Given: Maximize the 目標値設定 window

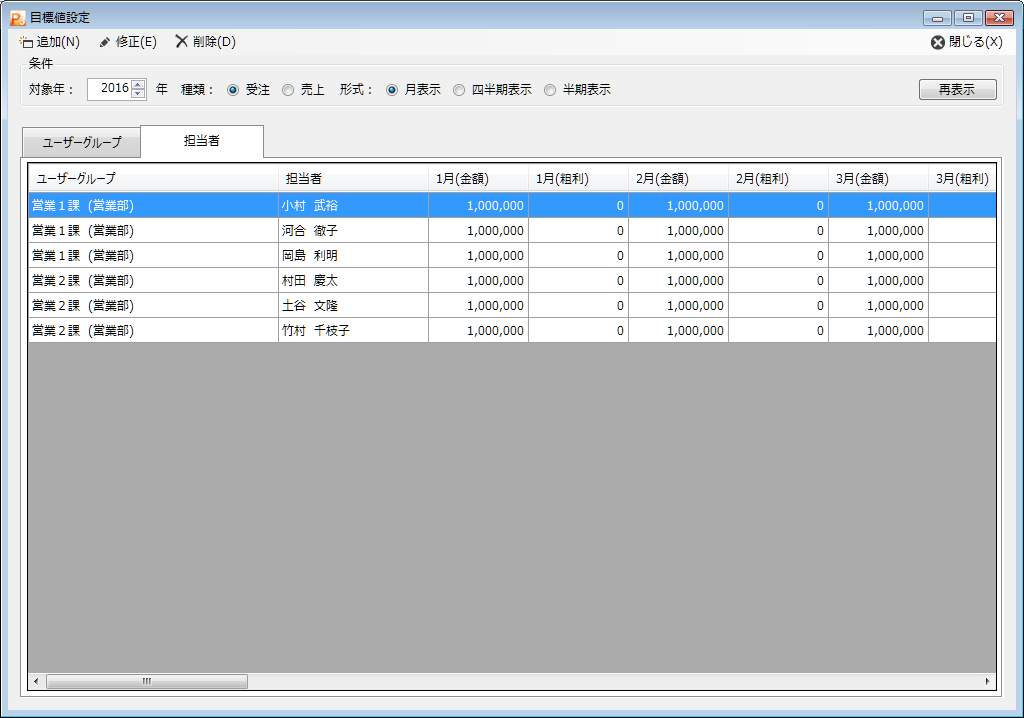Looking at the screenshot, I should click(968, 18).
